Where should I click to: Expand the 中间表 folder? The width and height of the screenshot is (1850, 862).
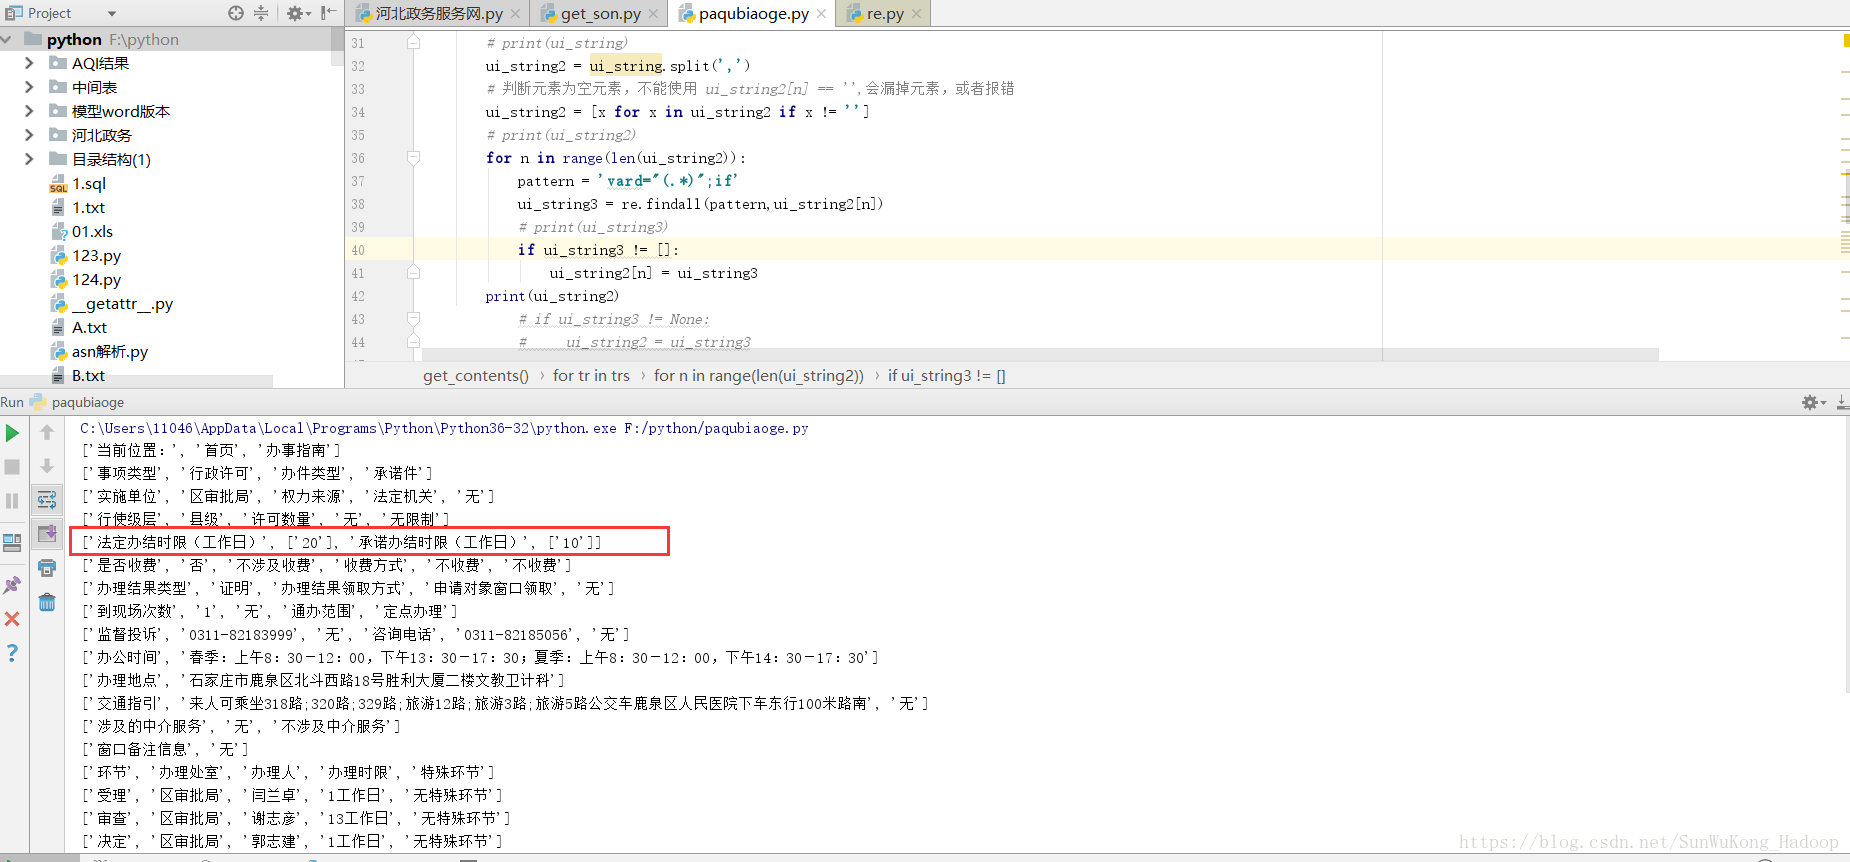(x=29, y=87)
